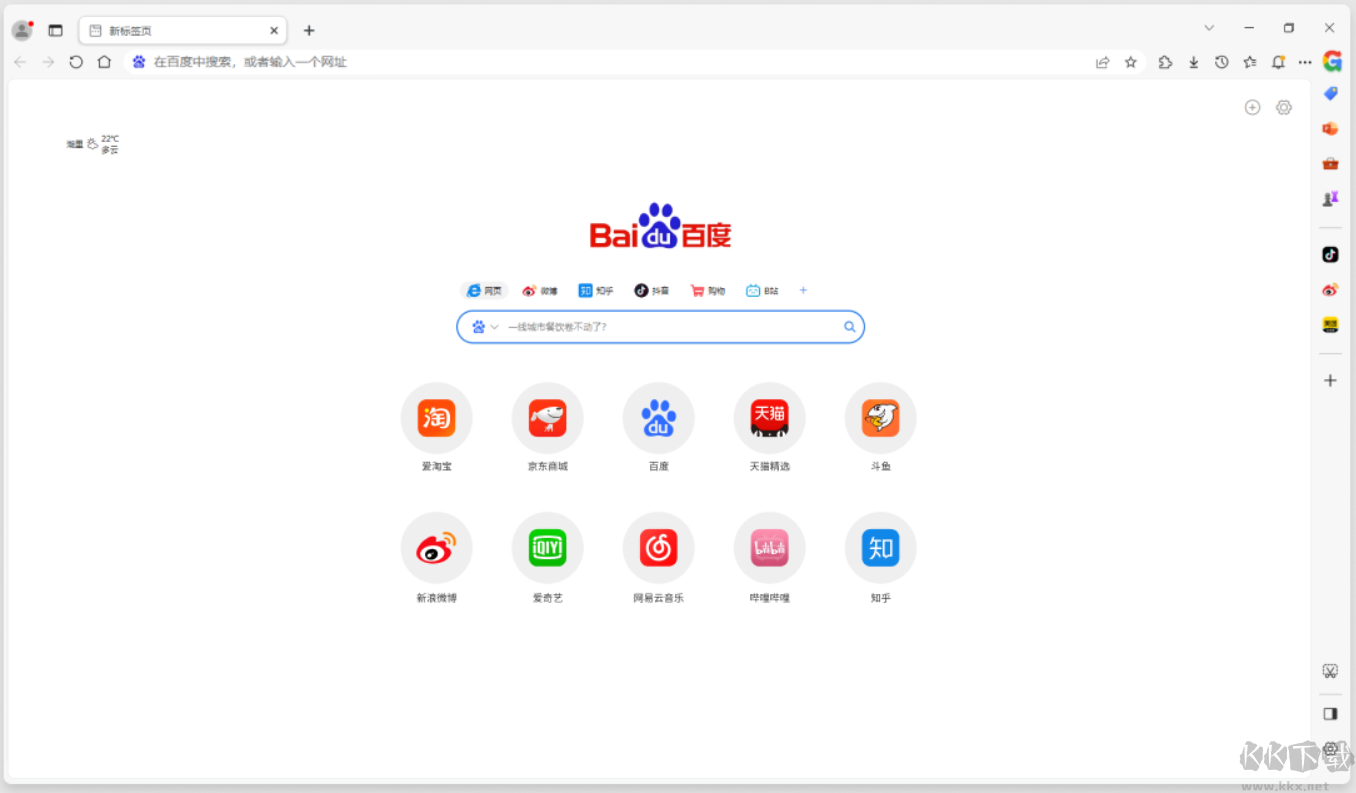This screenshot has height=793, width=1356.
Task: Open the Douyin icon in the right sidebar
Action: coord(1329,254)
